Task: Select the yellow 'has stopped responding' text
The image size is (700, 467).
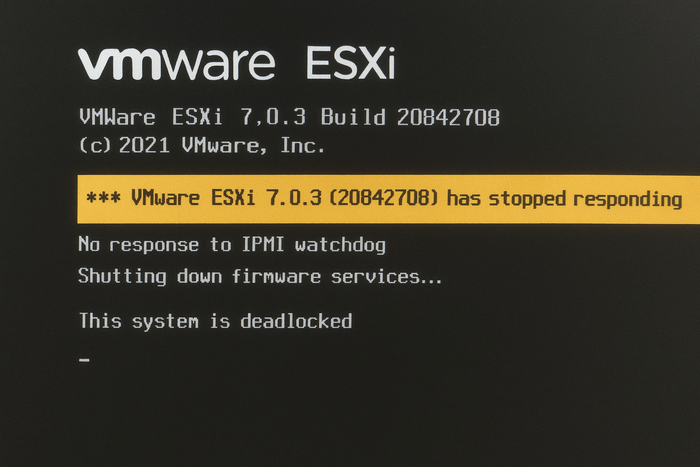Action: pos(564,199)
